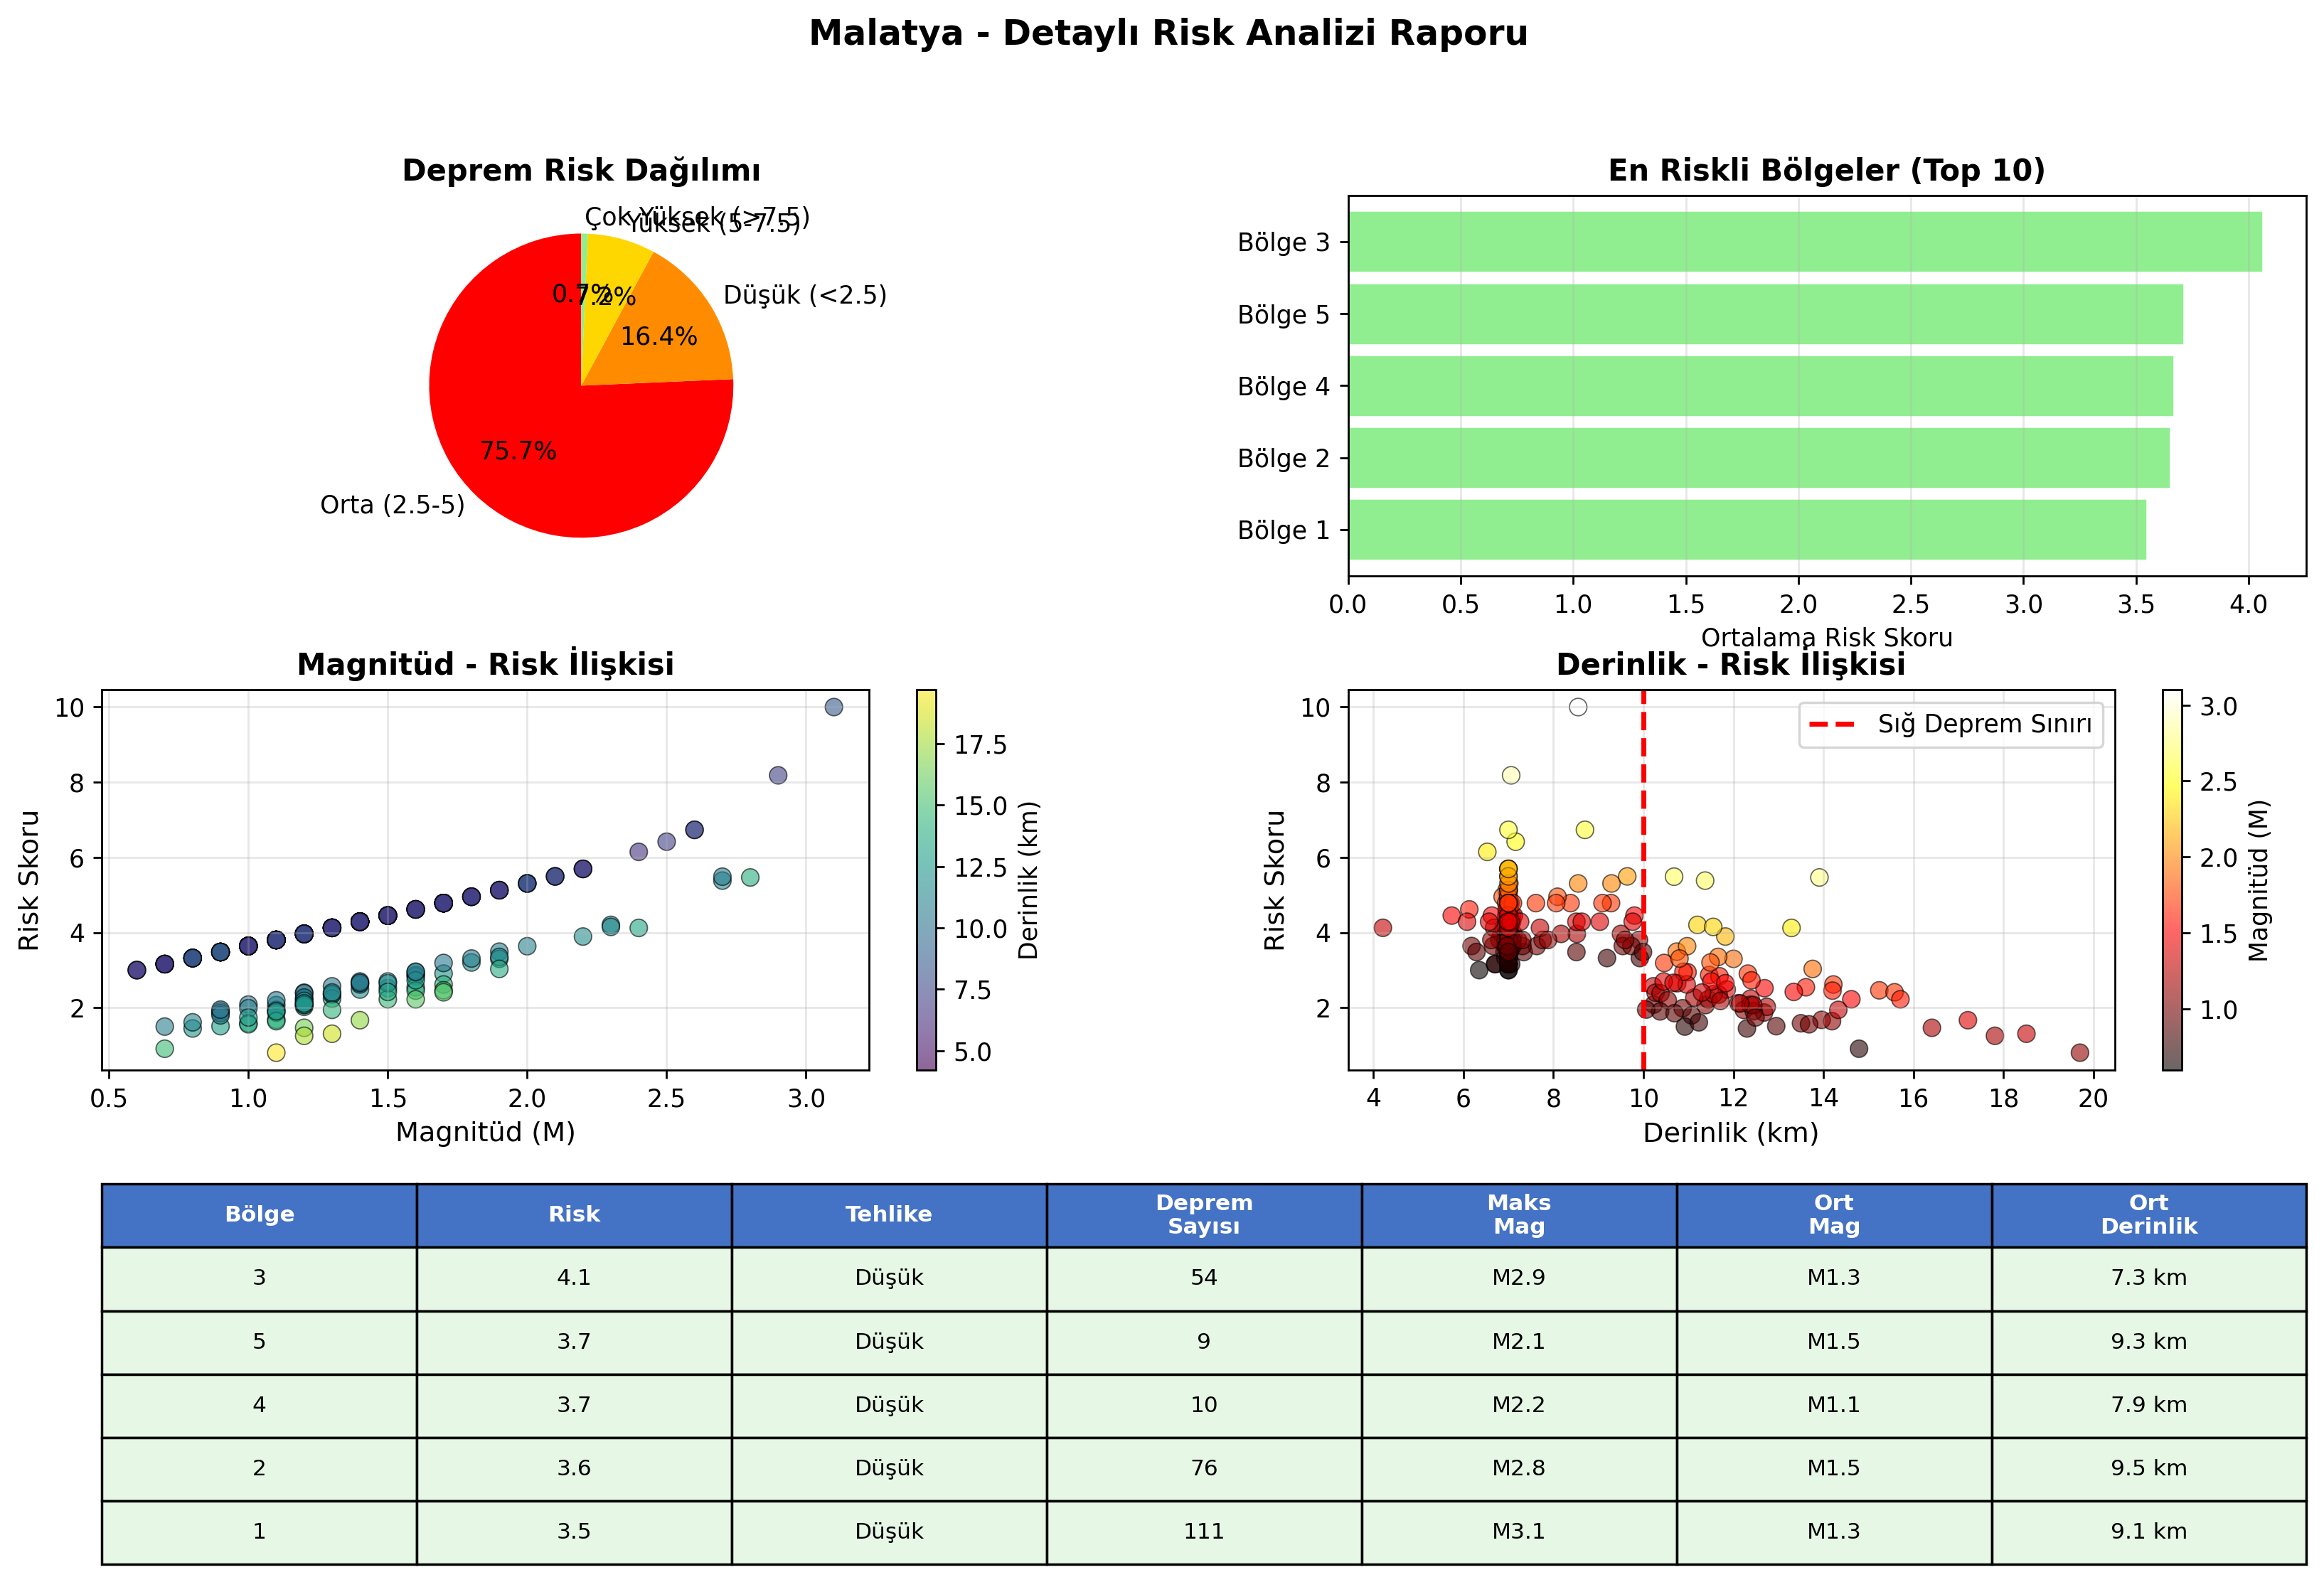The image size is (2324, 1582).
Task: Click the '7.9 km' depth cell
Action: (x=2149, y=1405)
